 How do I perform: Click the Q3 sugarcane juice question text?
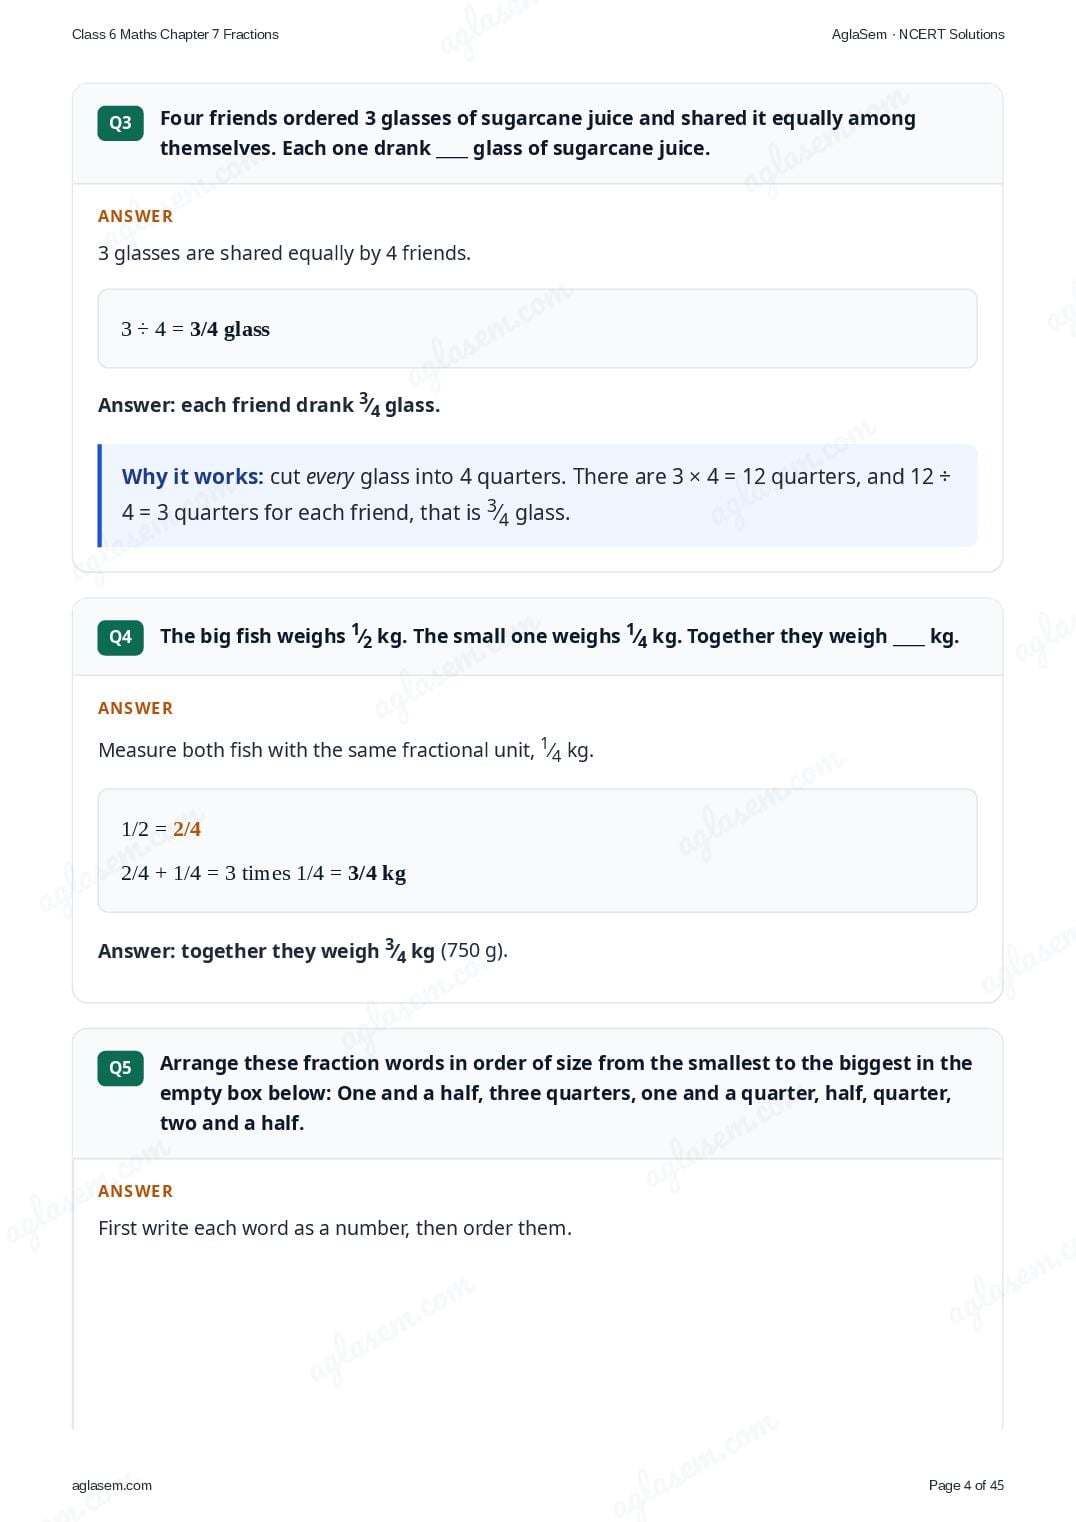coord(538,133)
